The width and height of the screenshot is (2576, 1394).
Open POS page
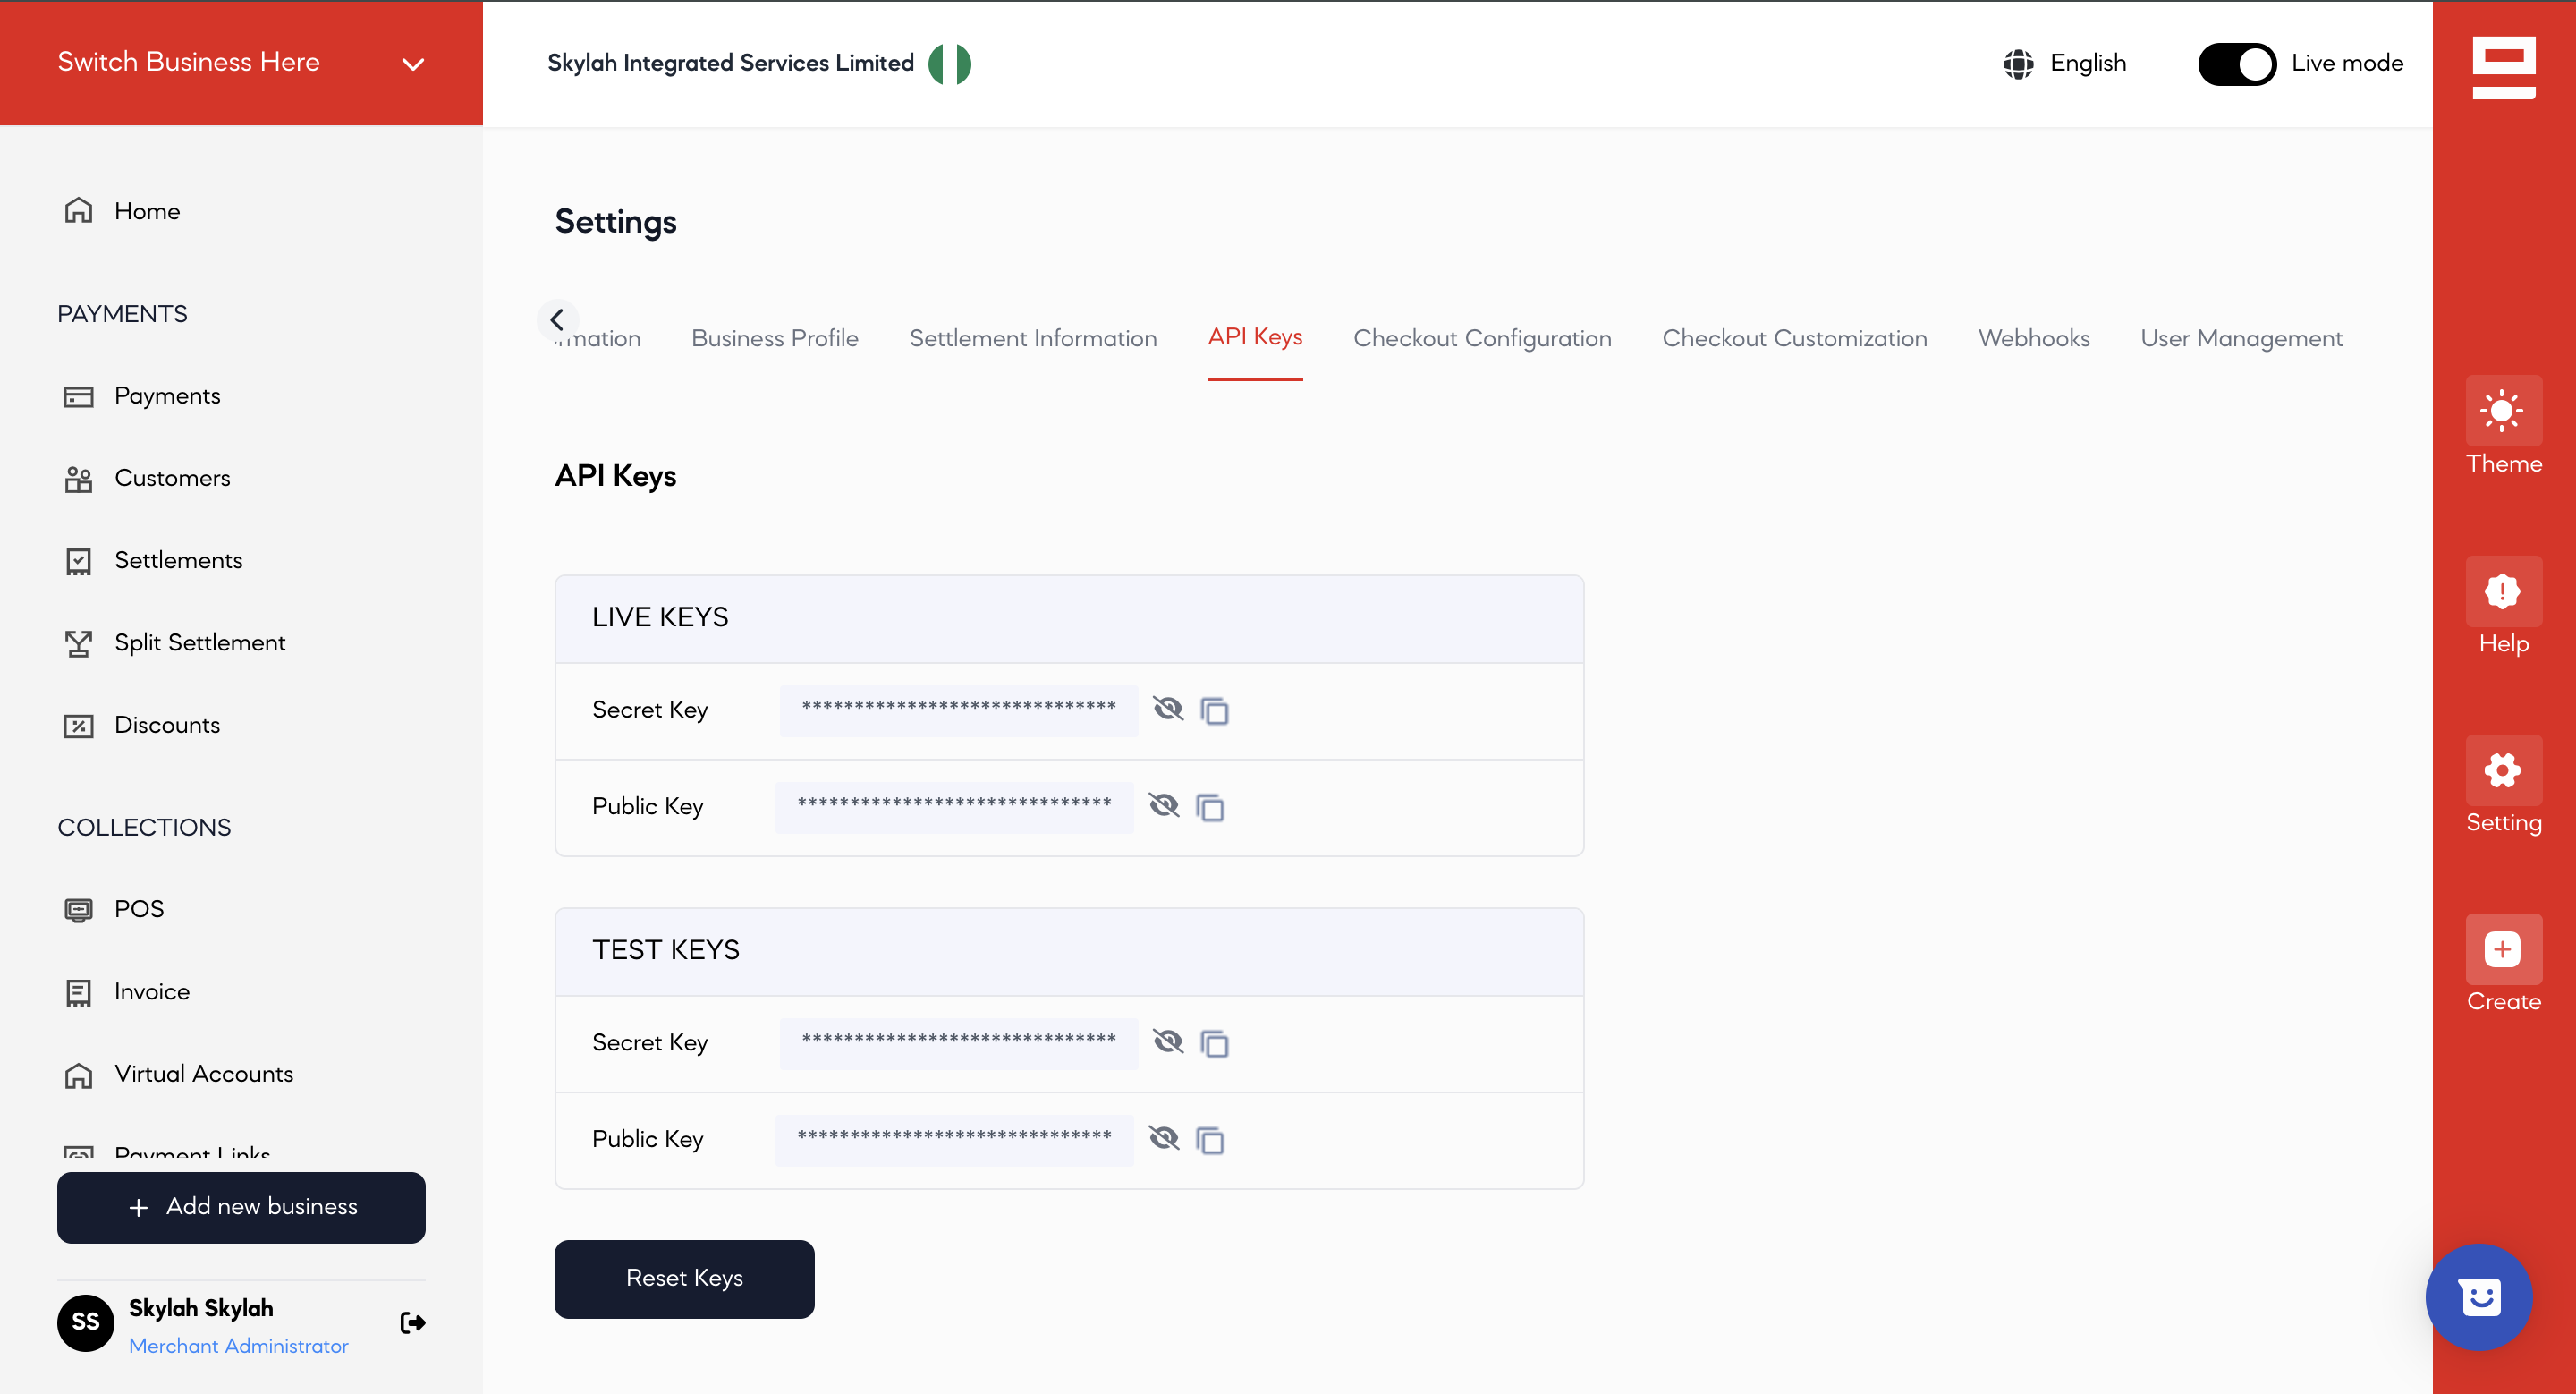coord(113,909)
